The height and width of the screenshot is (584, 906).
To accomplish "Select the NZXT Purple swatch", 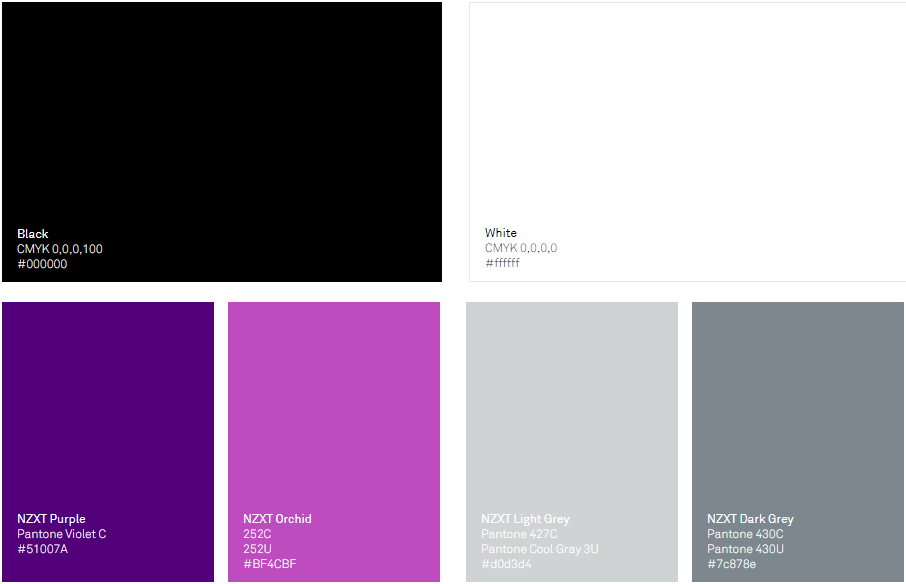I will click(108, 442).
